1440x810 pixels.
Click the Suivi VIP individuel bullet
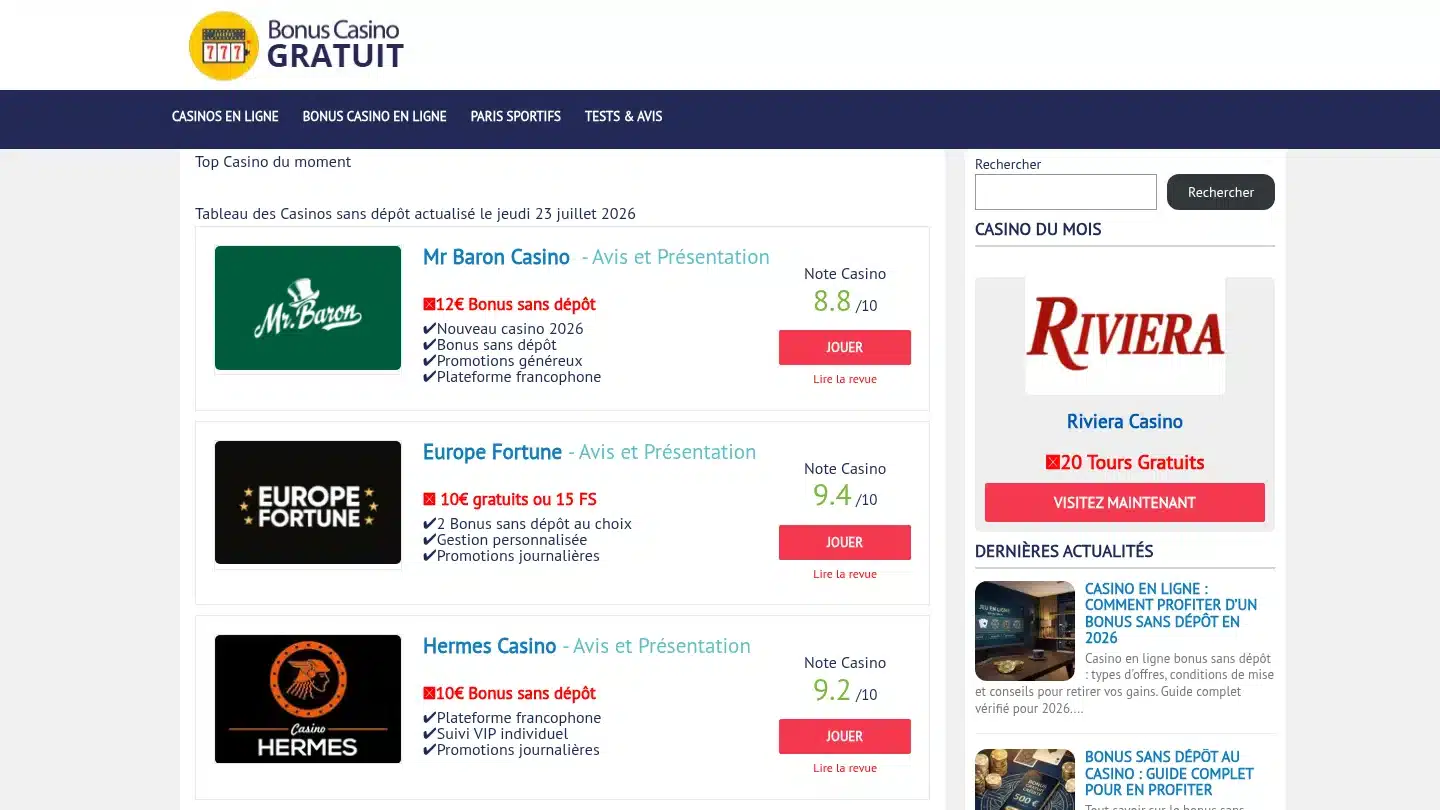495,734
